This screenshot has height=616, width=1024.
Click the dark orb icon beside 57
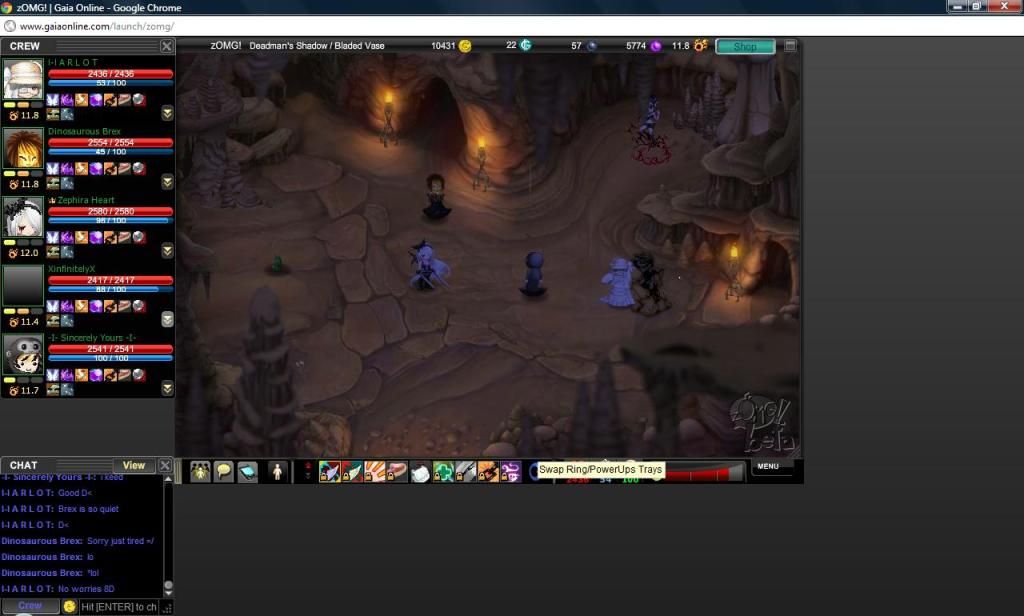tap(592, 46)
